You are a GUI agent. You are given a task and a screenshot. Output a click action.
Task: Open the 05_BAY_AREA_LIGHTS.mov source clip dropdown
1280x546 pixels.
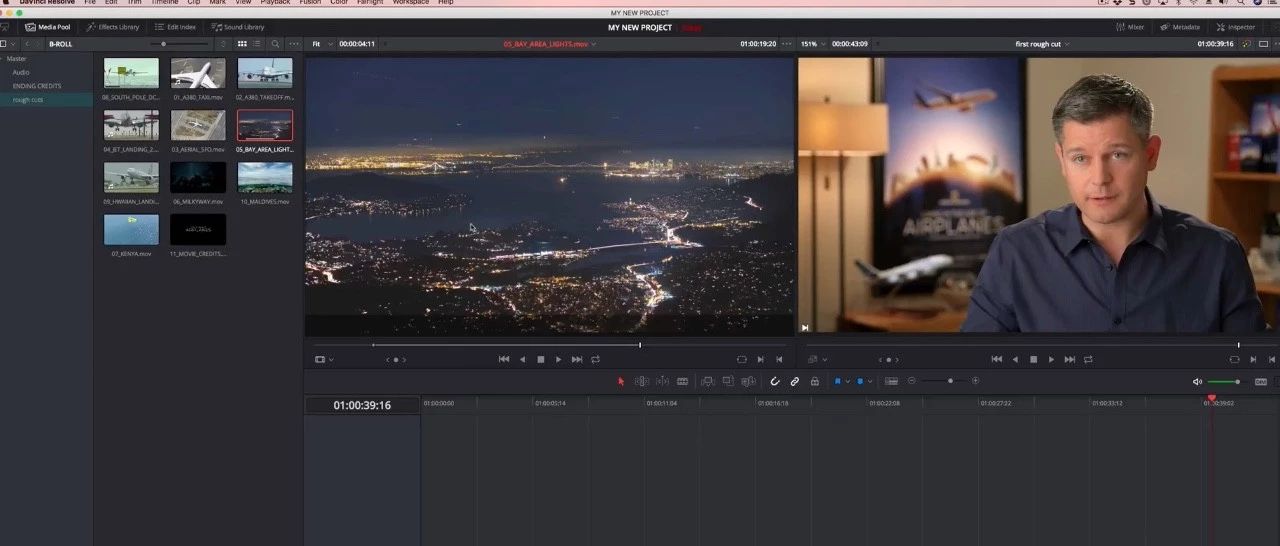[549, 44]
